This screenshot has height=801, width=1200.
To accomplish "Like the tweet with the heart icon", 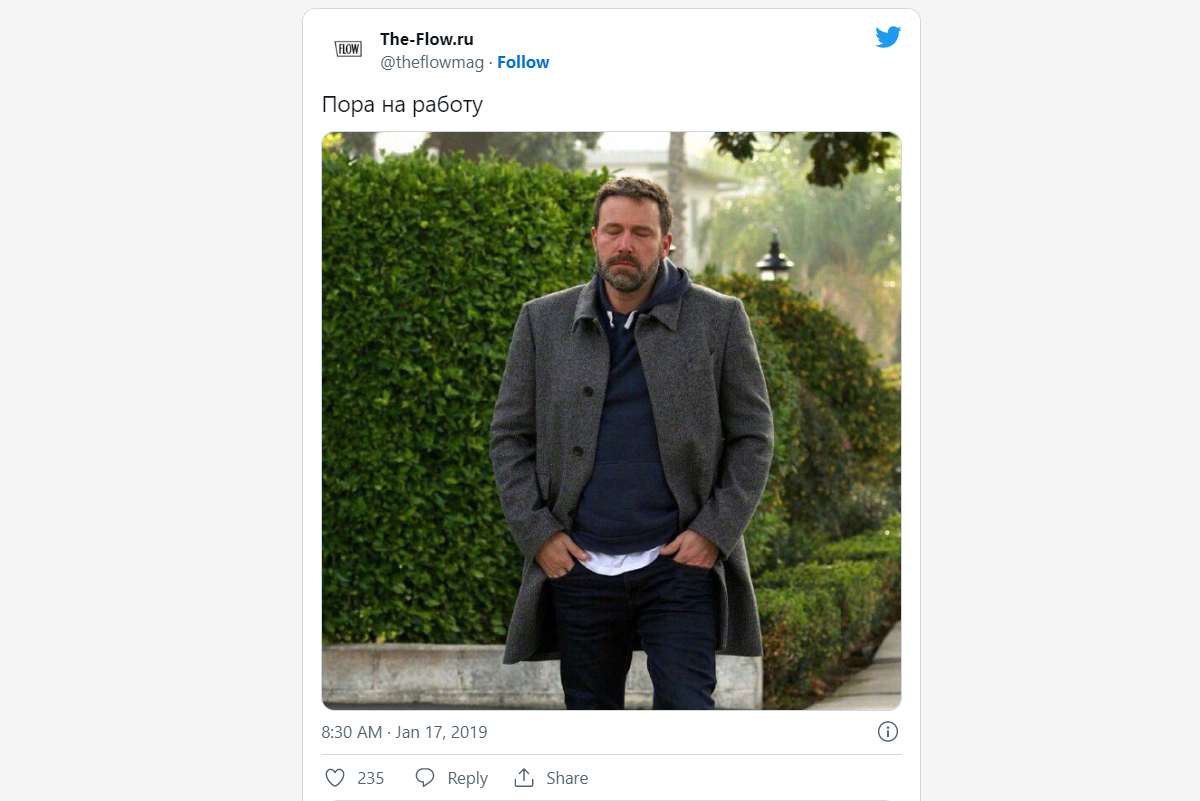I will click(335, 778).
